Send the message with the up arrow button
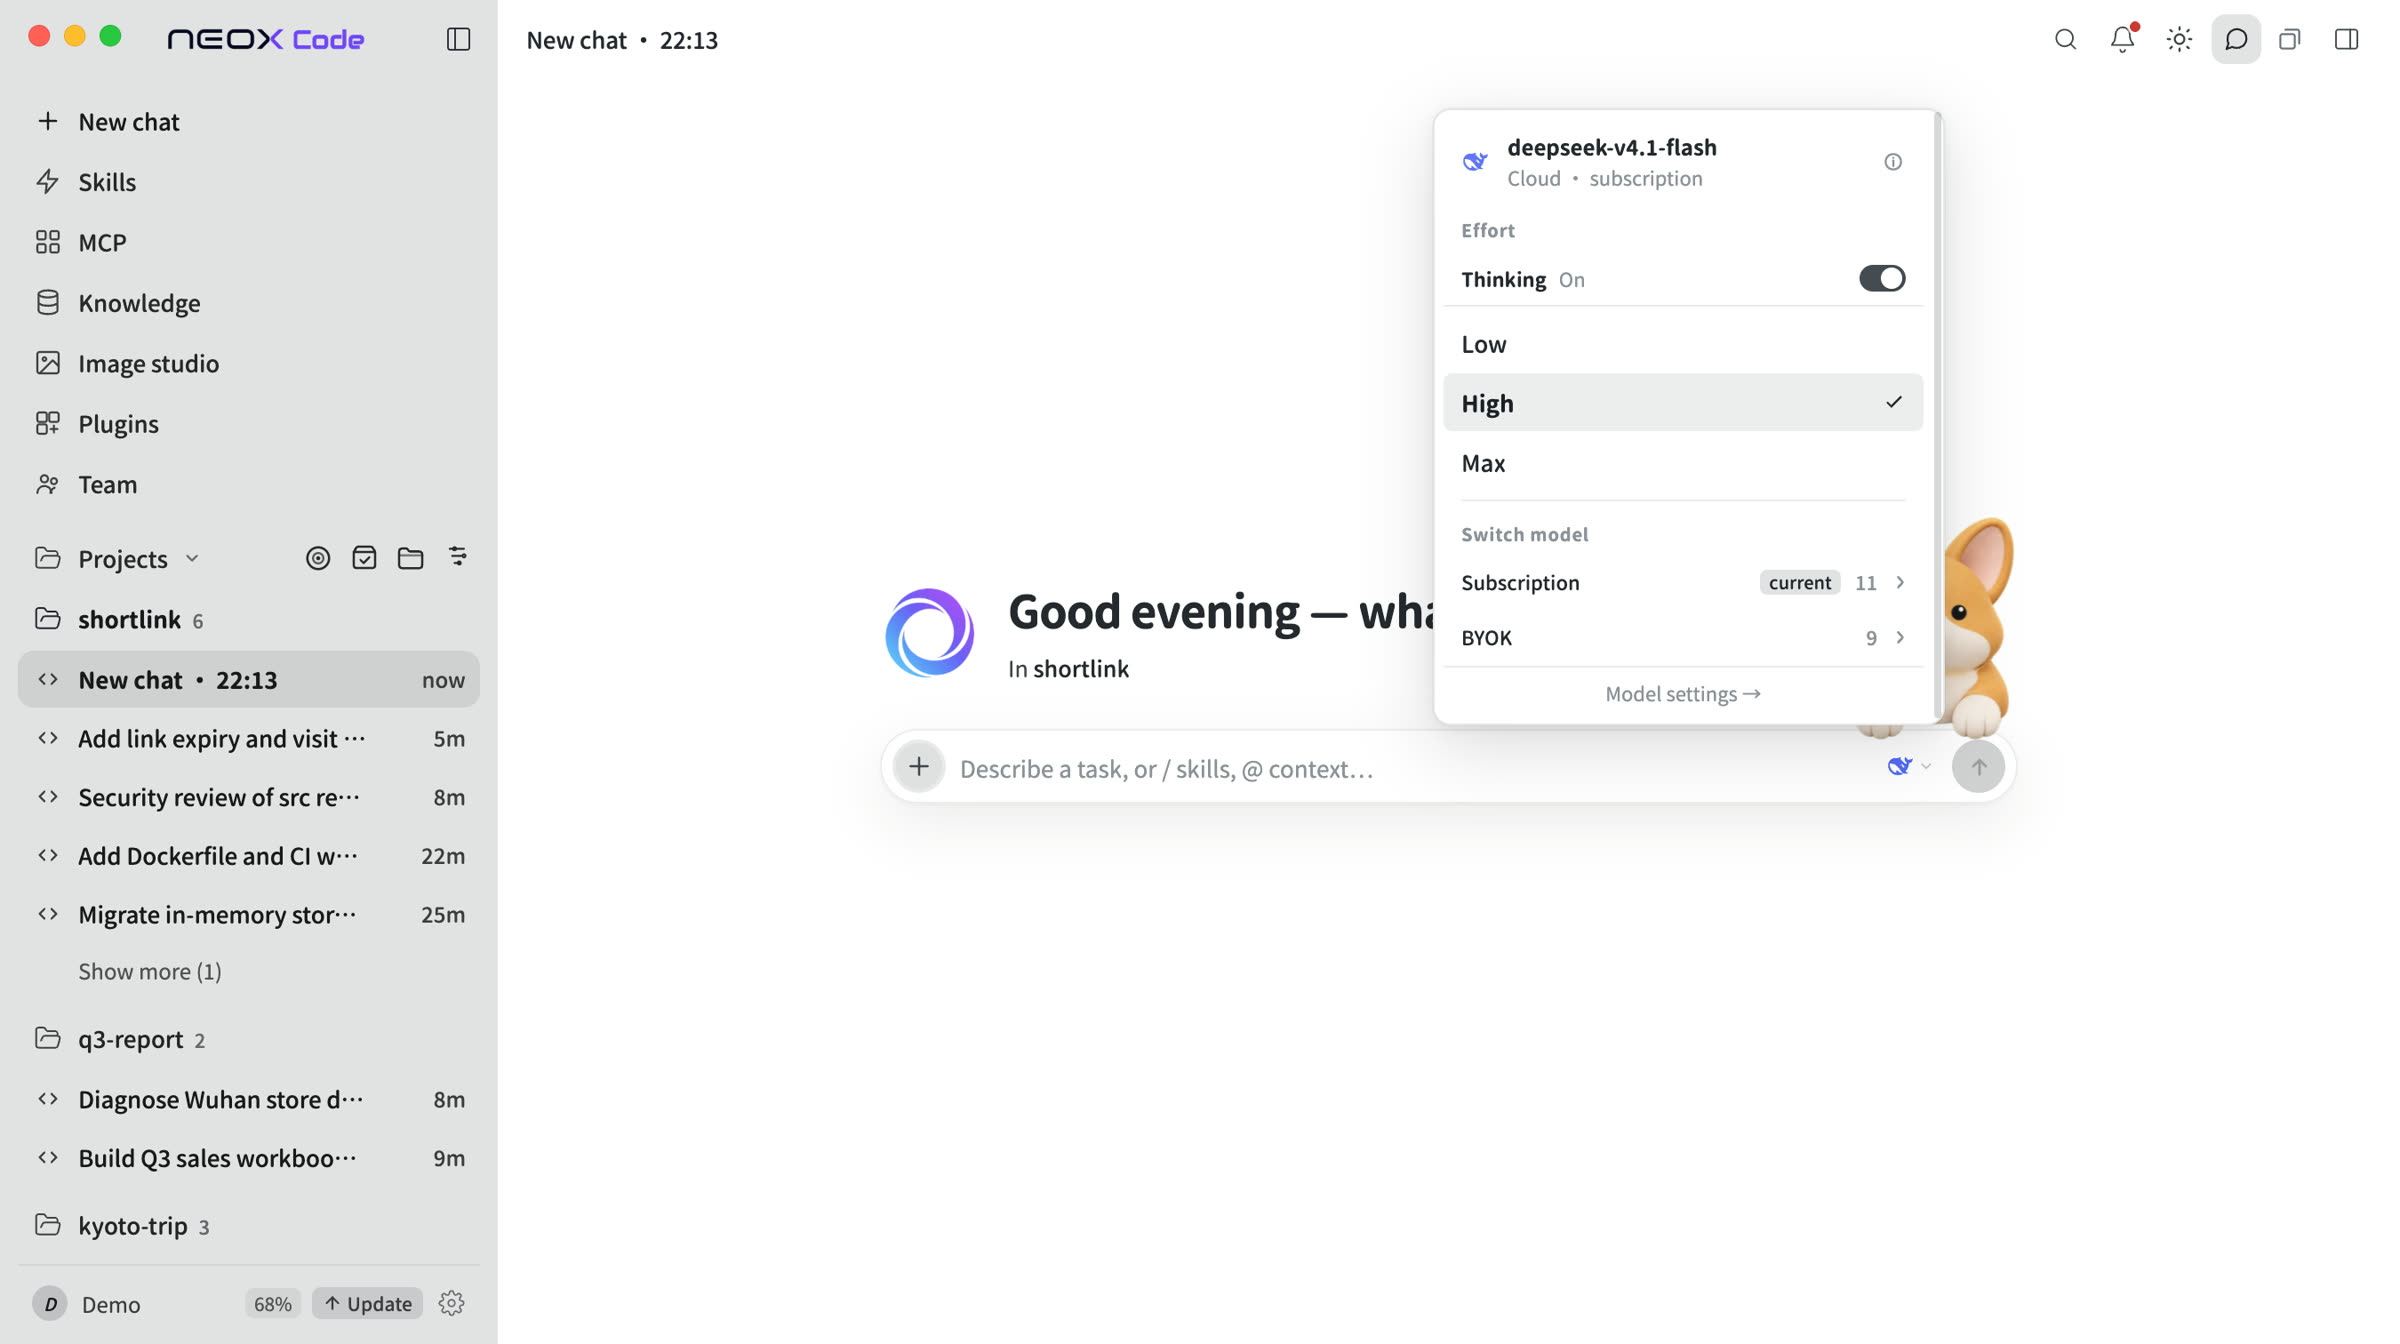Image resolution: width=2400 pixels, height=1344 pixels. click(x=1978, y=767)
